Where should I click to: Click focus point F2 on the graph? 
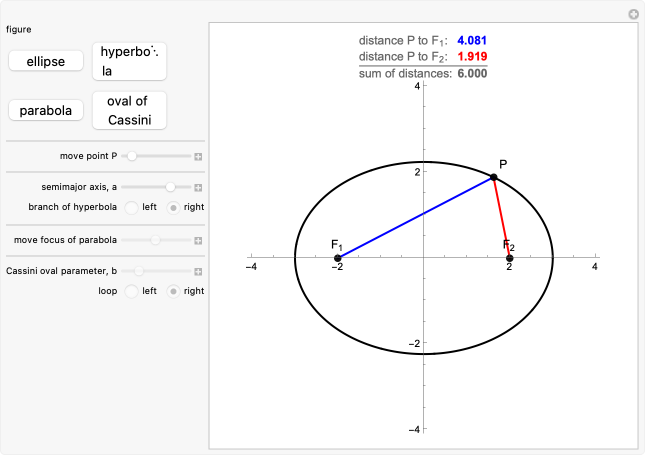click(510, 259)
